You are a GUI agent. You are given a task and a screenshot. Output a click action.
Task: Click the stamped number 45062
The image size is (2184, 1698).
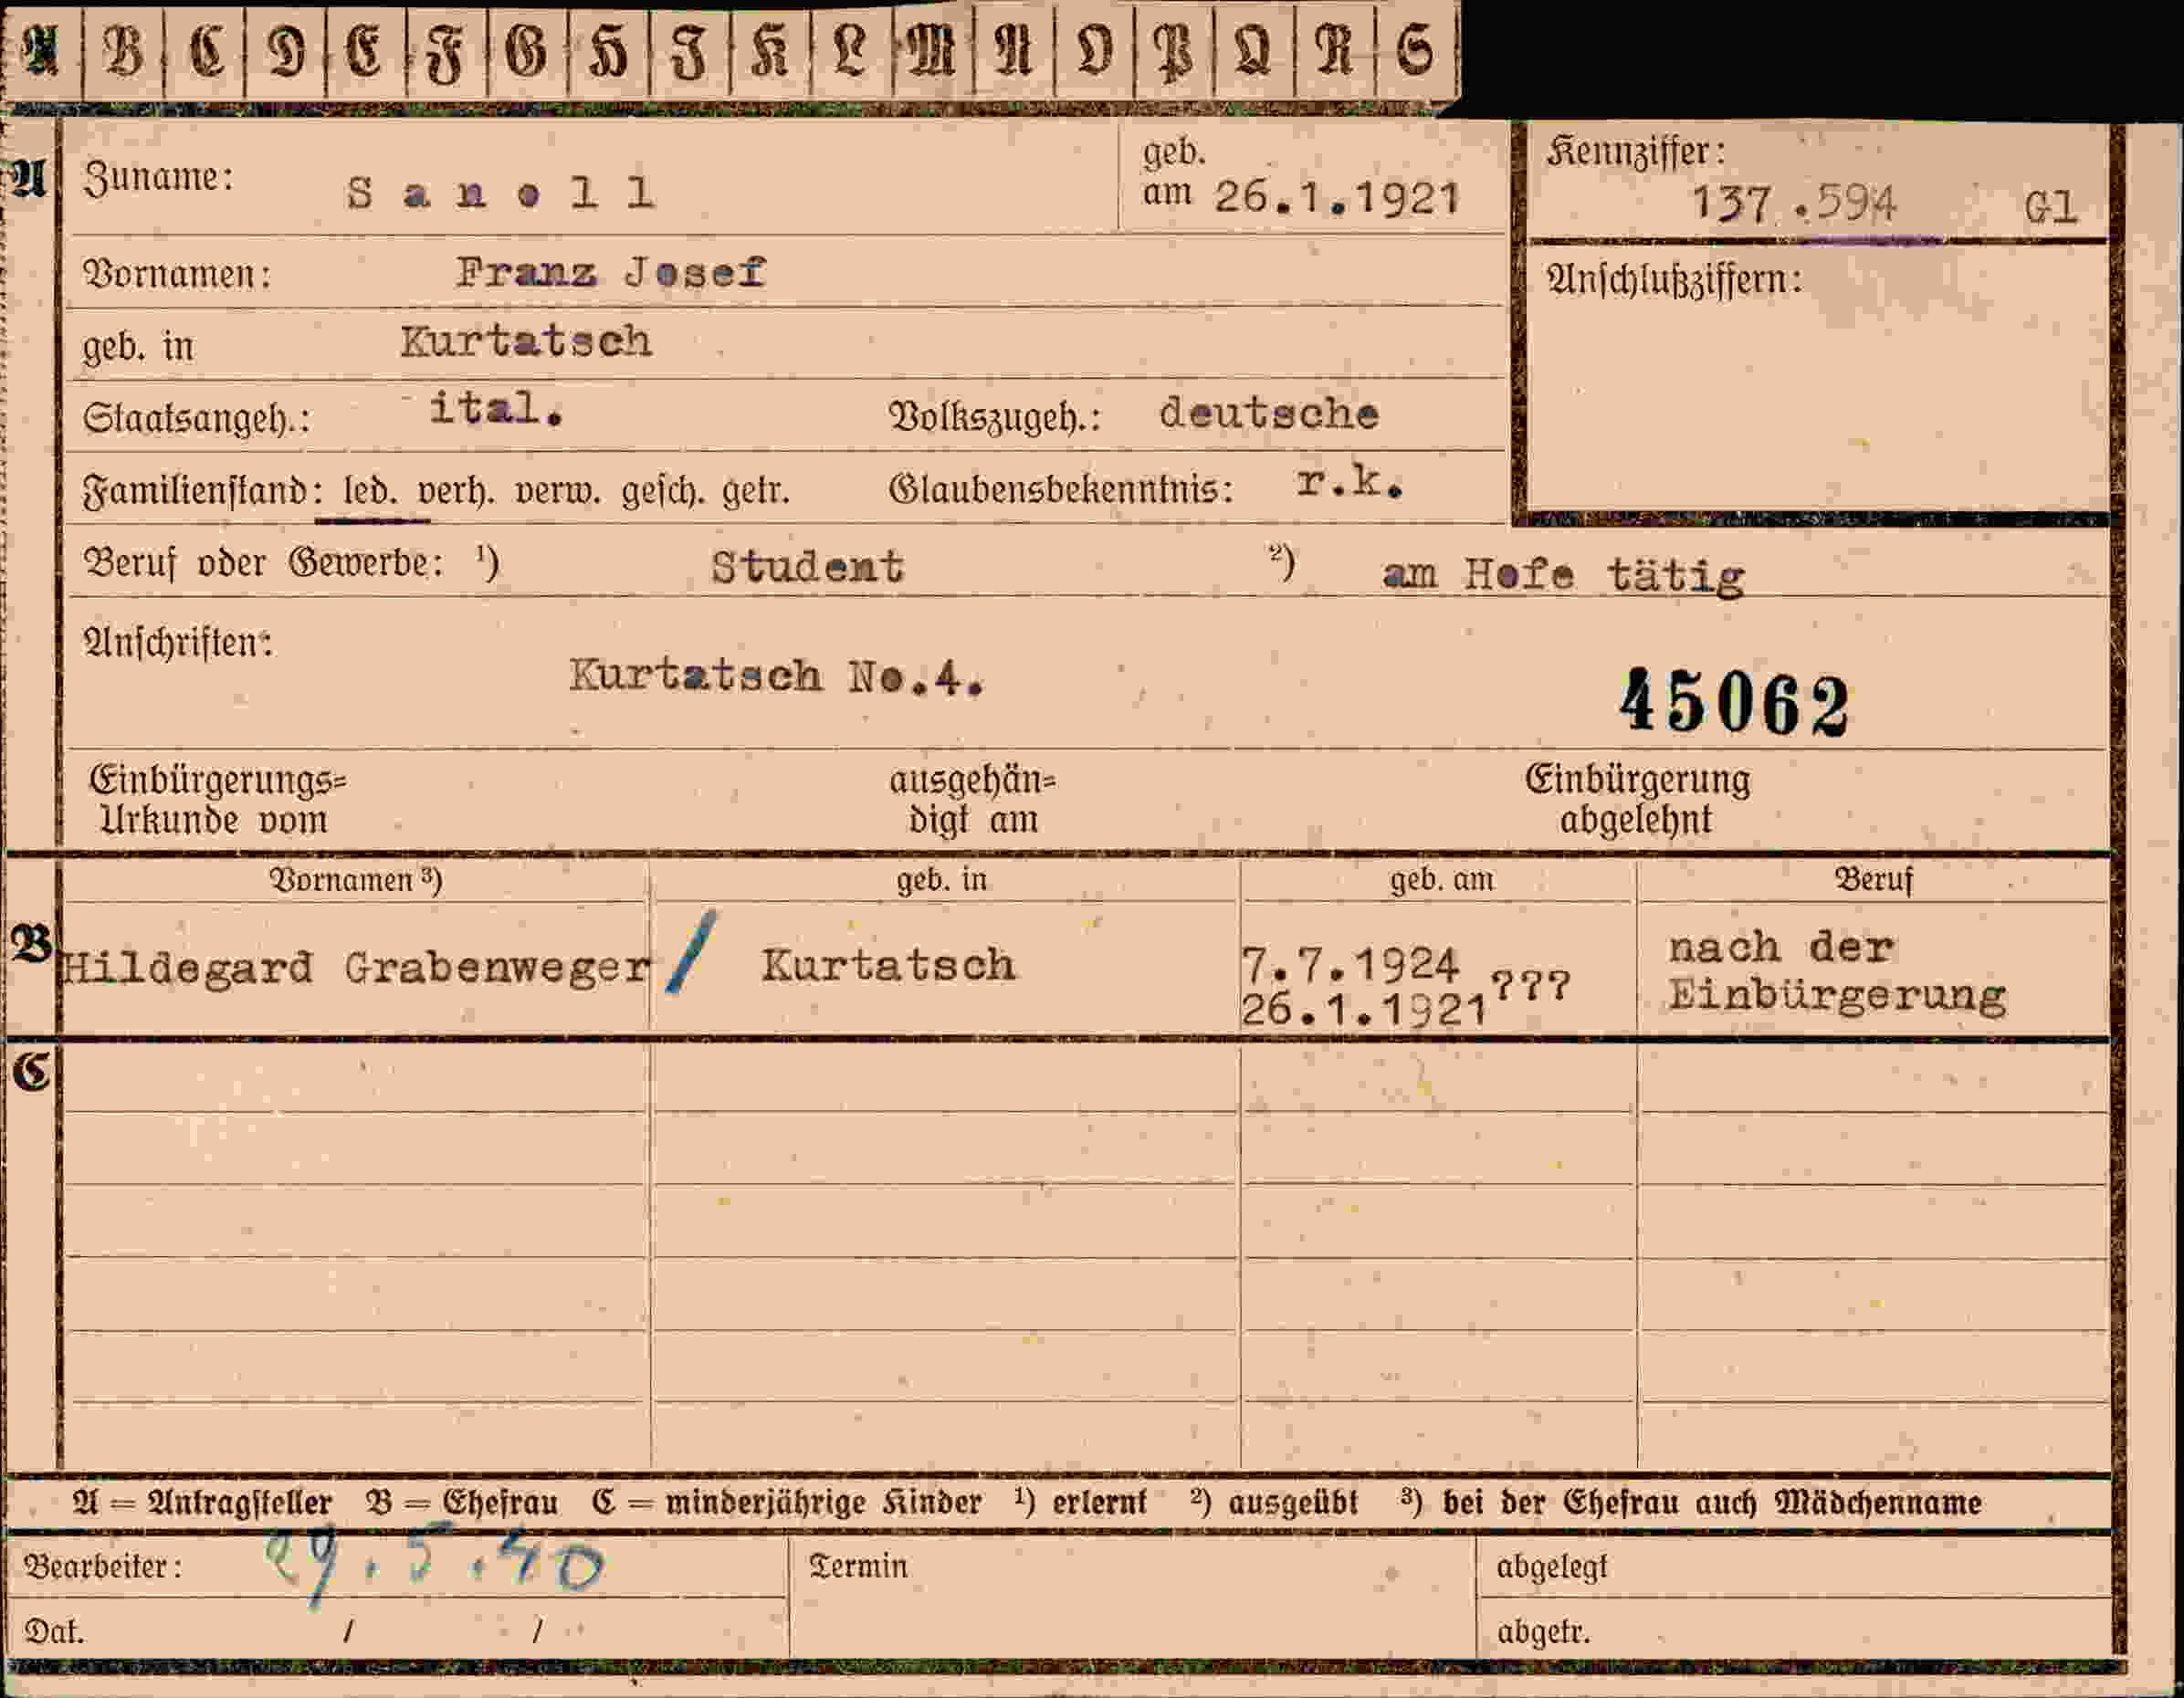point(1734,703)
